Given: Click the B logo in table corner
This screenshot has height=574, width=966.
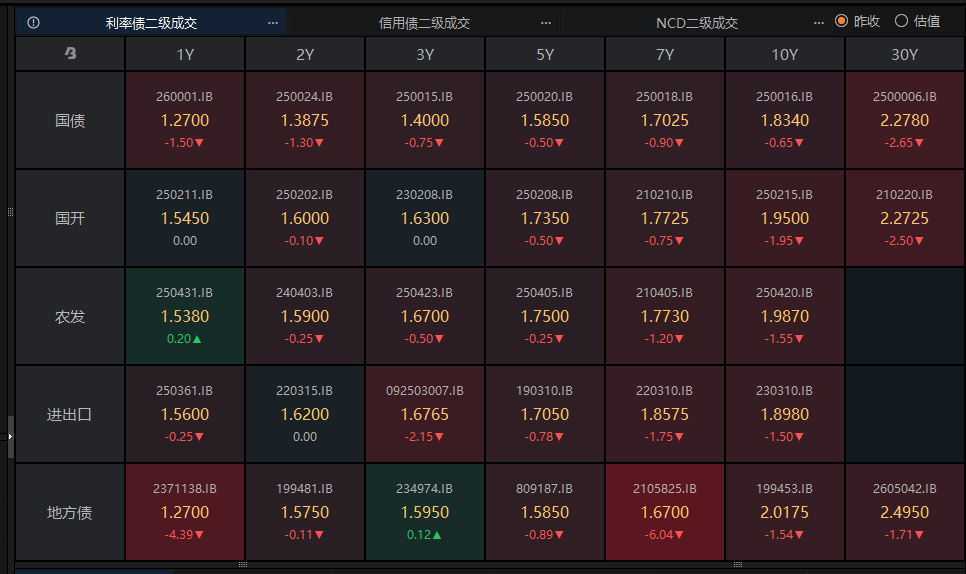Looking at the screenshot, I should coord(70,54).
